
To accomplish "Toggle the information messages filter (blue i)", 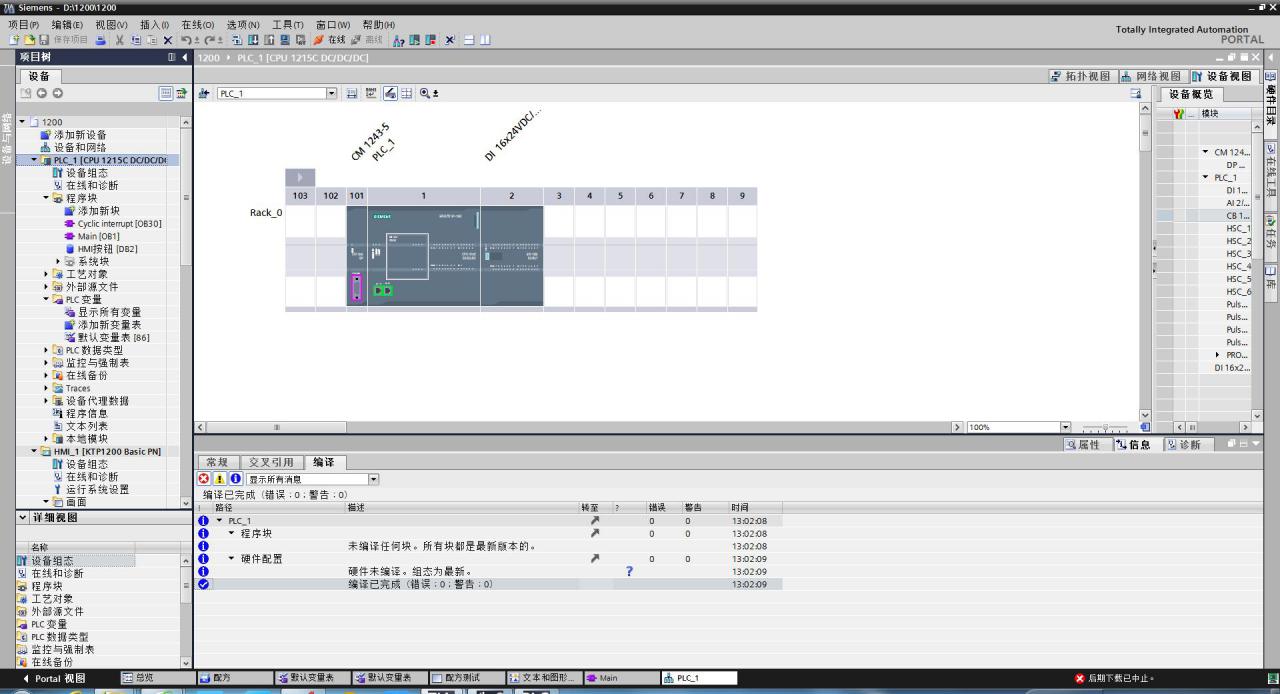I will point(236,479).
